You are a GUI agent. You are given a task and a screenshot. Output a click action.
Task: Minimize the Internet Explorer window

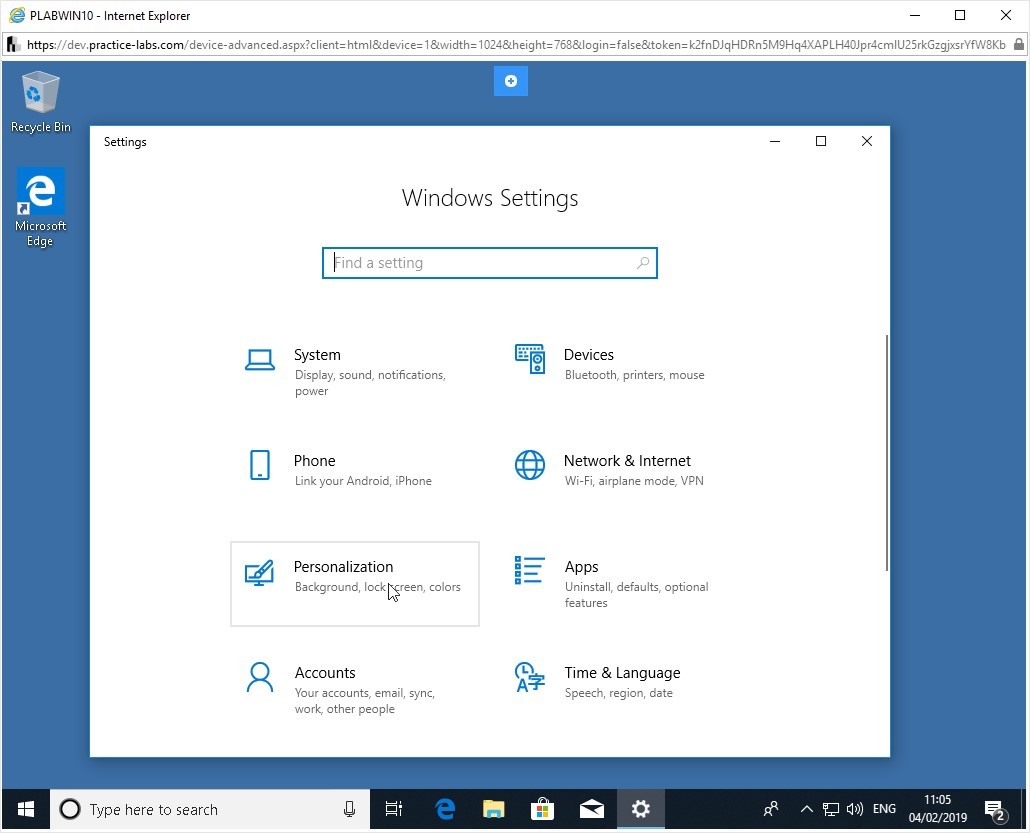tap(915, 15)
